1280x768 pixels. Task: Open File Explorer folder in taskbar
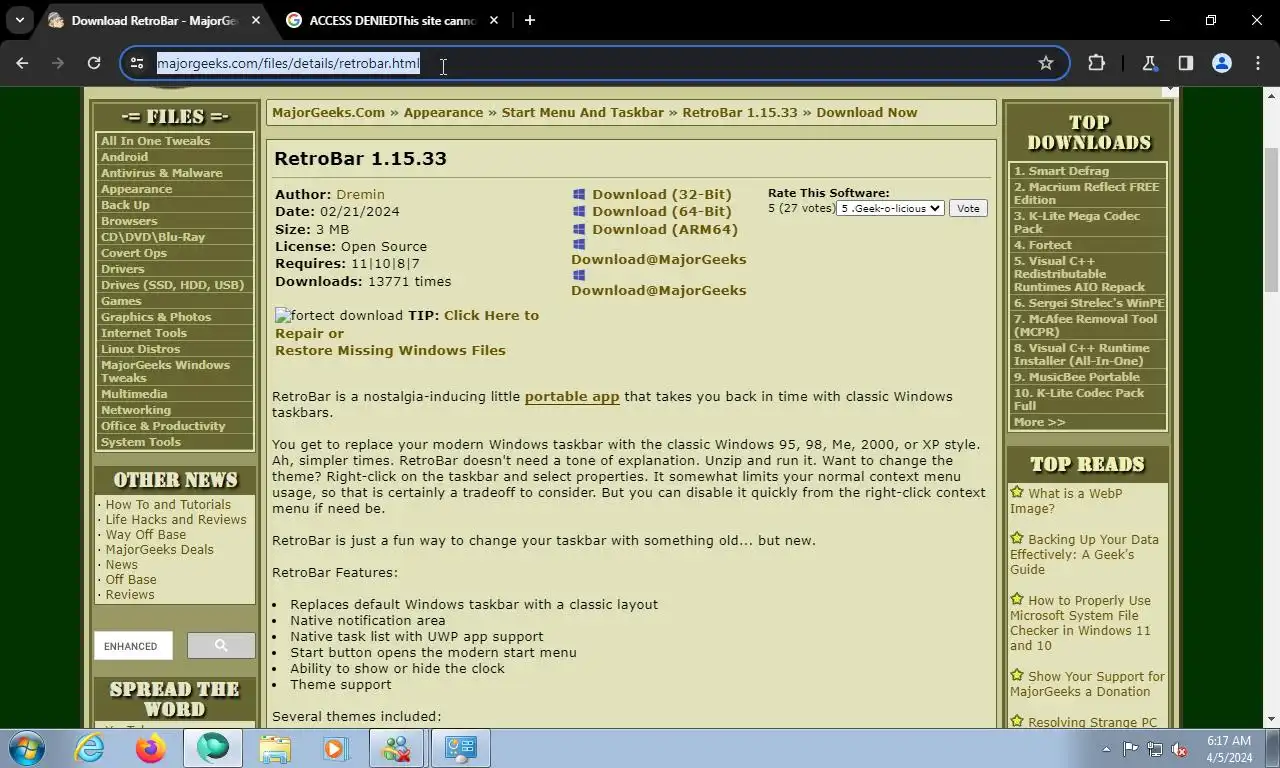point(274,748)
